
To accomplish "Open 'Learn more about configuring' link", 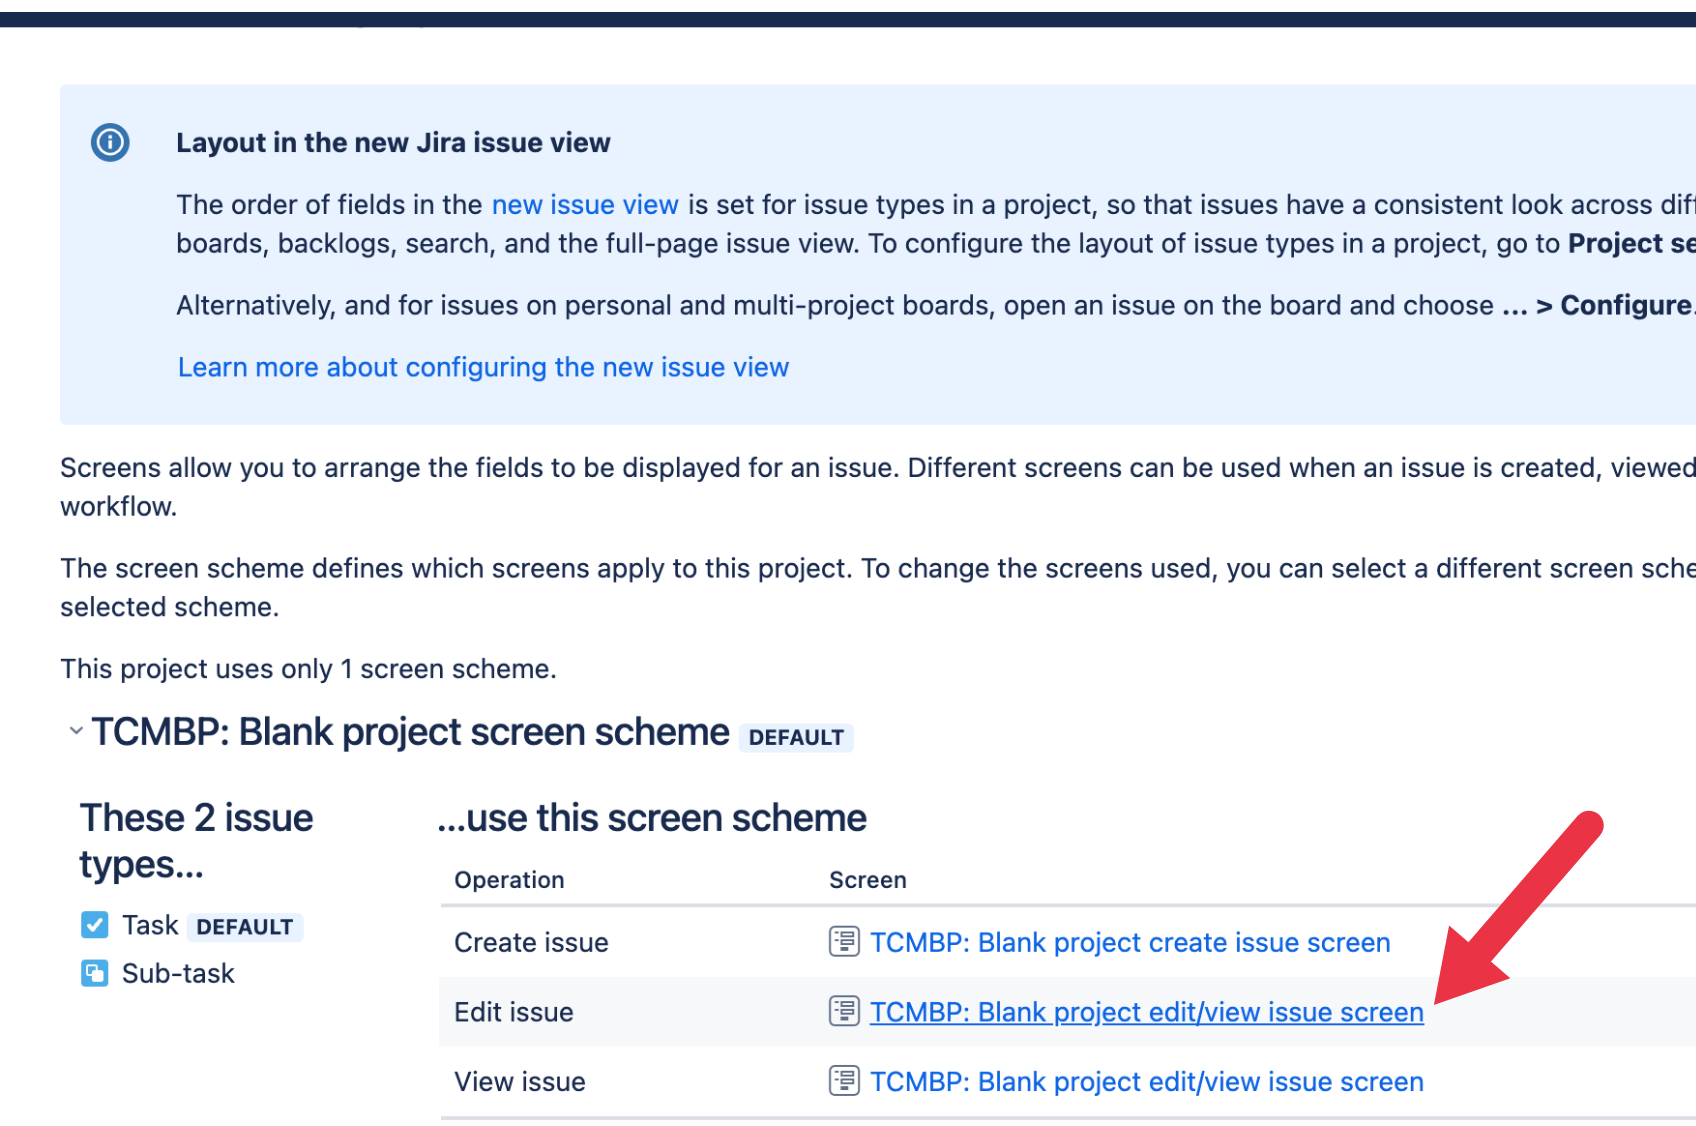I will (x=483, y=367).
